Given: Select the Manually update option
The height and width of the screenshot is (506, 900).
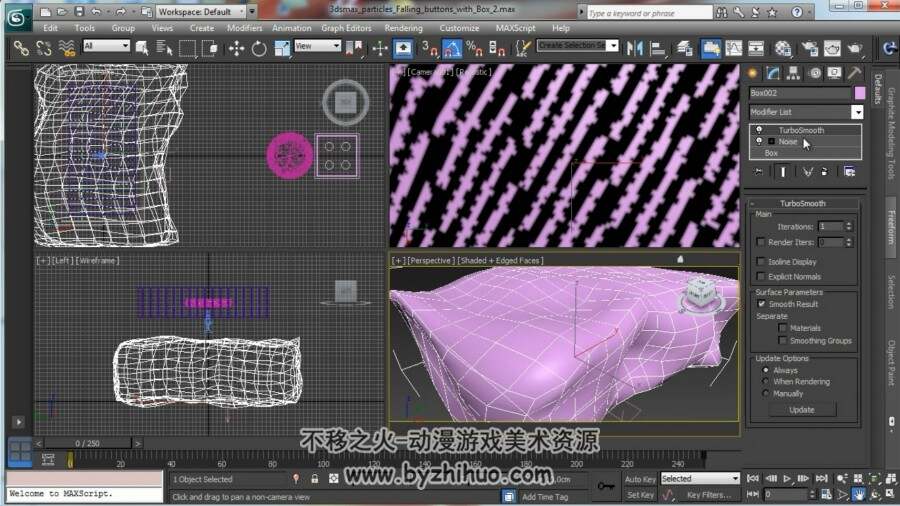Looking at the screenshot, I should point(765,394).
